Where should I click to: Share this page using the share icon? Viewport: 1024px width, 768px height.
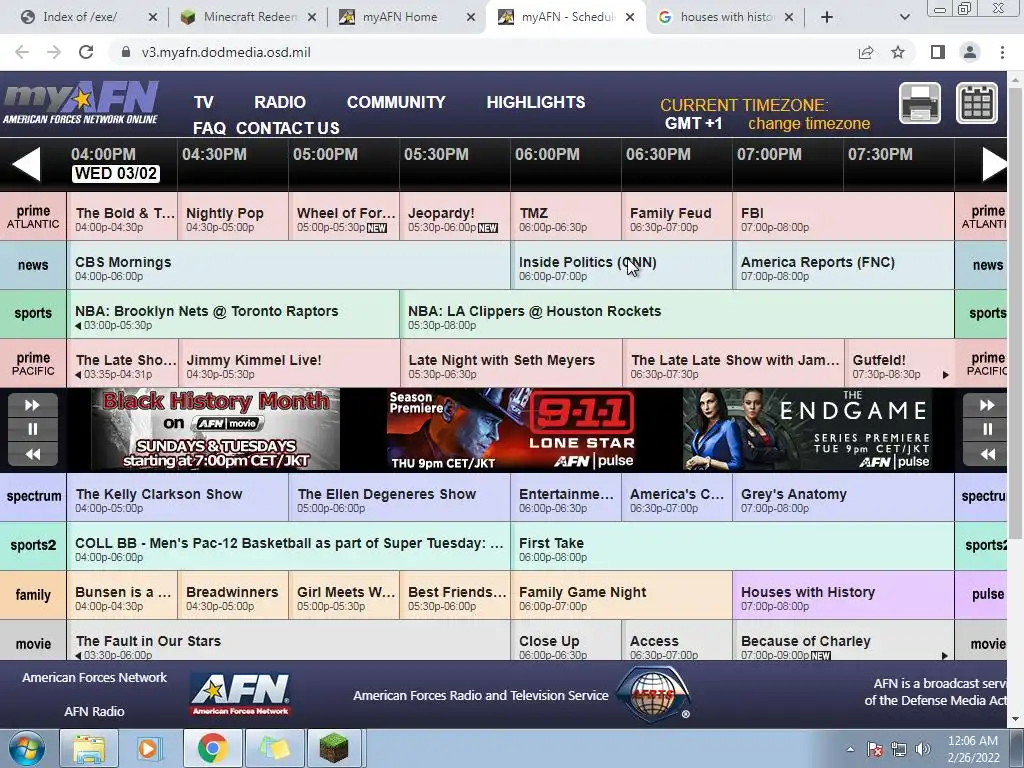pos(866,52)
